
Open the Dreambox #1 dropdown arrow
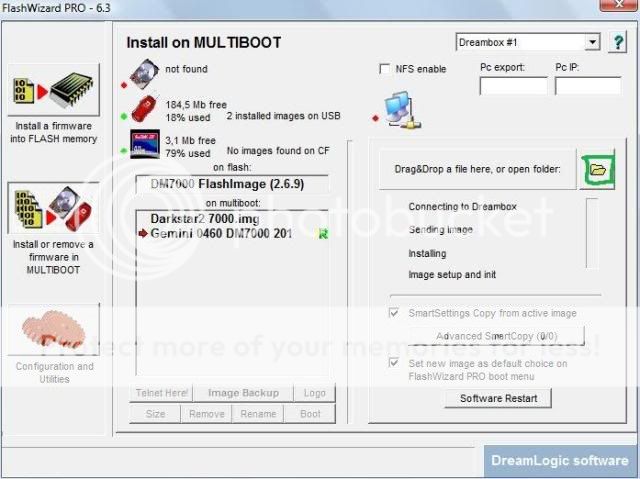(x=592, y=42)
